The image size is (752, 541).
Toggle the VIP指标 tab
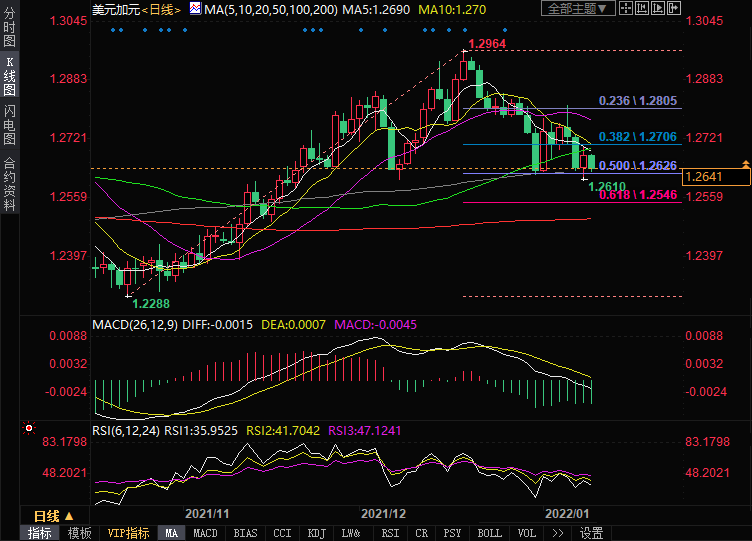tap(128, 533)
